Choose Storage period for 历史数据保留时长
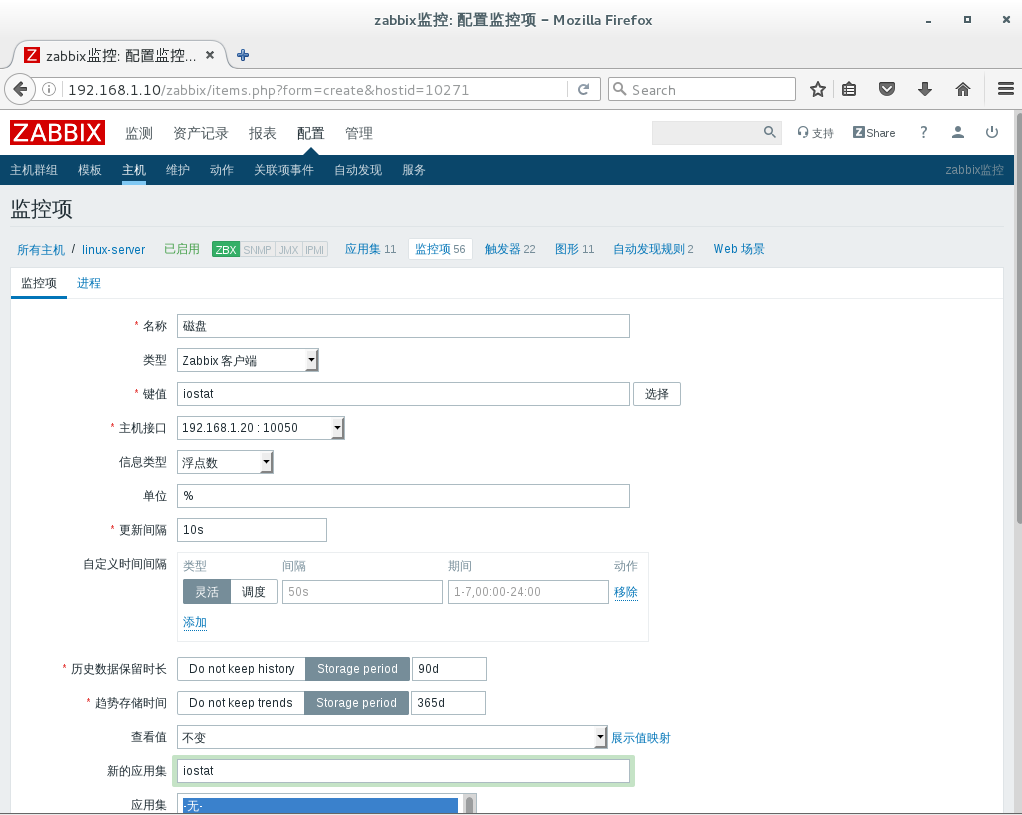Viewport: 1022px width, 815px height. click(x=357, y=669)
